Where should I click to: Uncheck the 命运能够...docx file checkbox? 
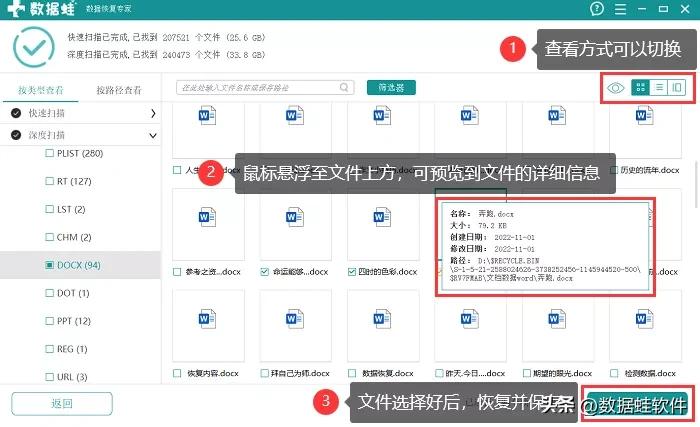click(x=265, y=272)
